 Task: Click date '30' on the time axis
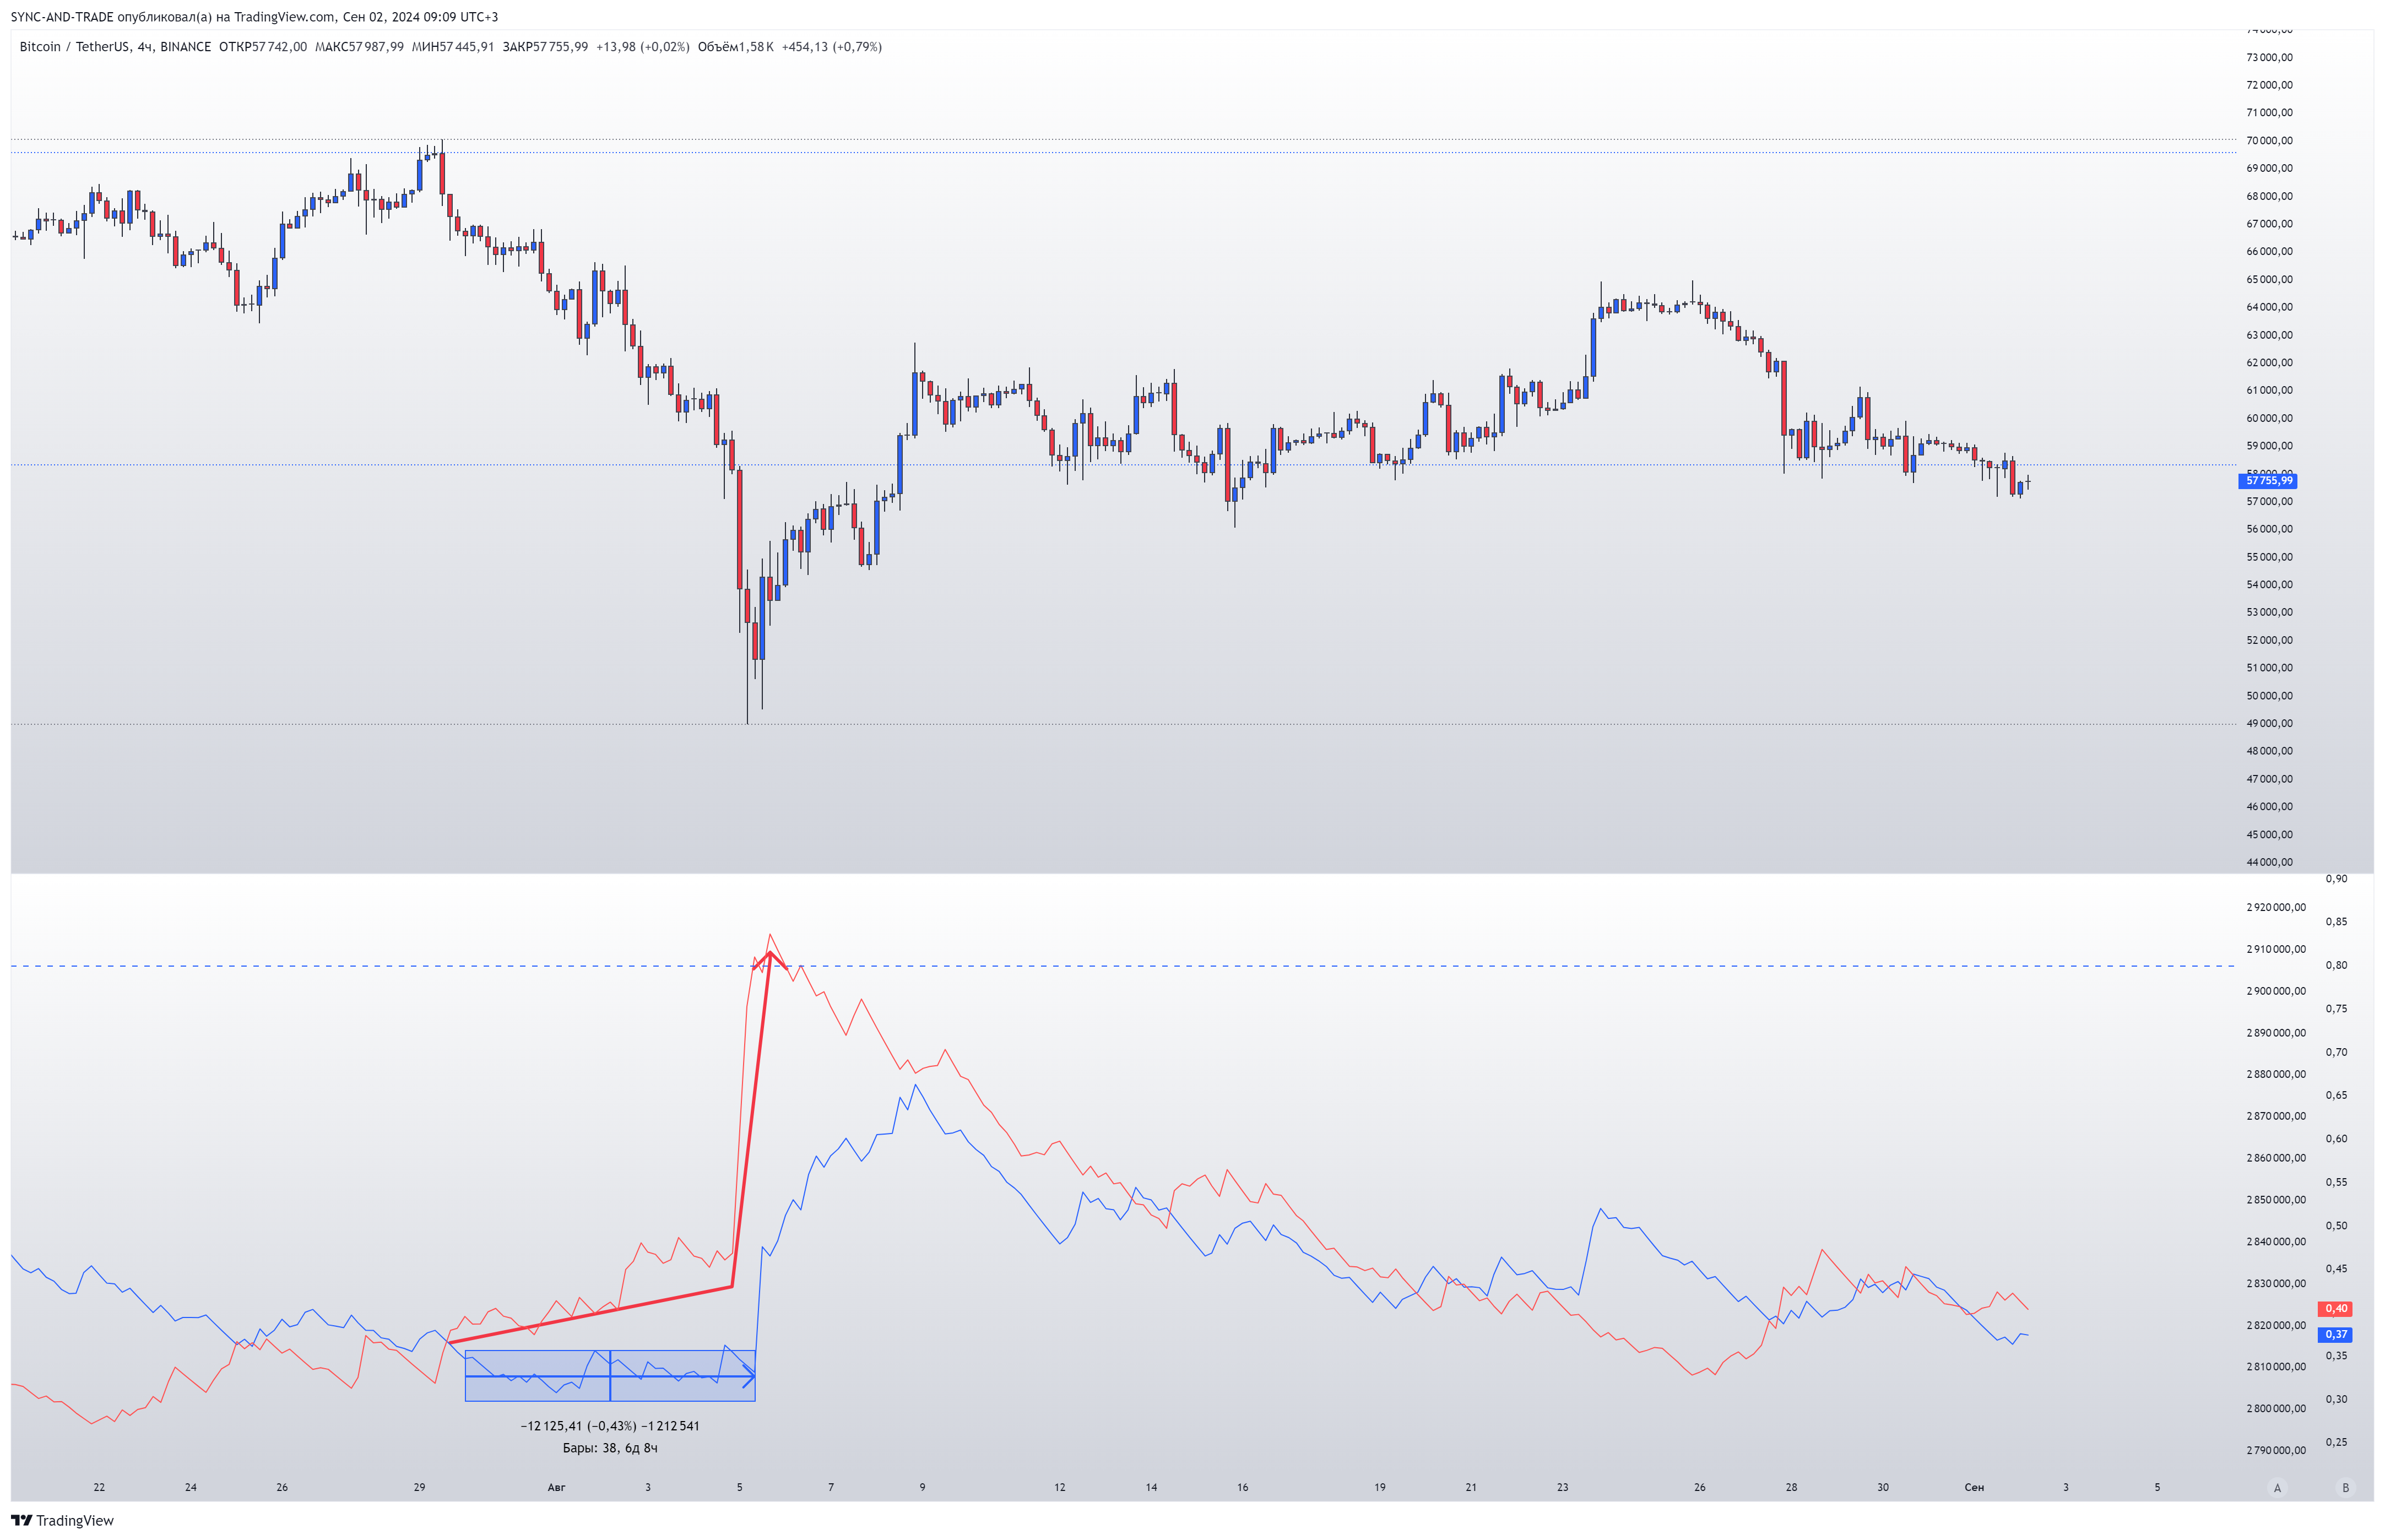[x=1882, y=1487]
